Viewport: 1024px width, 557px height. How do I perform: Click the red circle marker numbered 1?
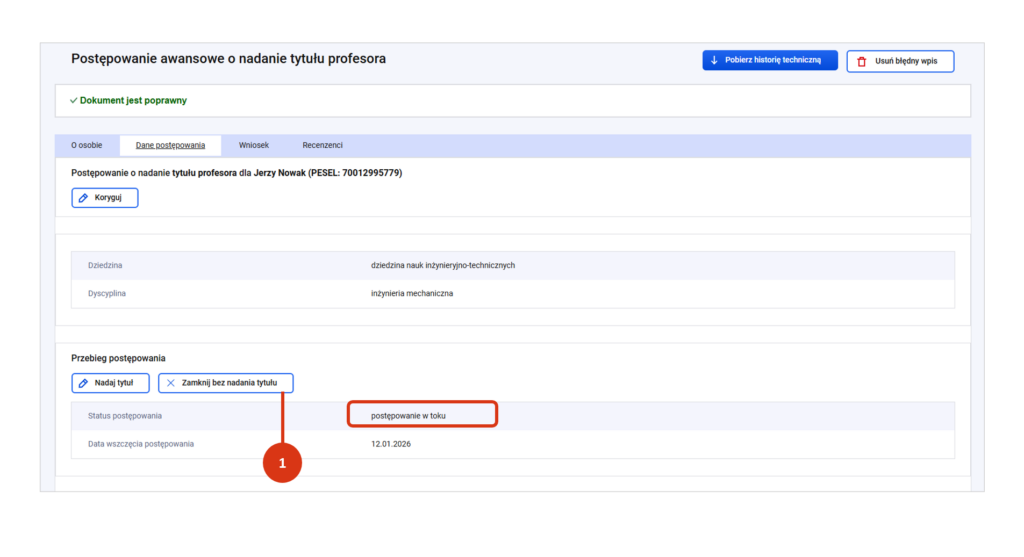pyautogui.click(x=282, y=463)
